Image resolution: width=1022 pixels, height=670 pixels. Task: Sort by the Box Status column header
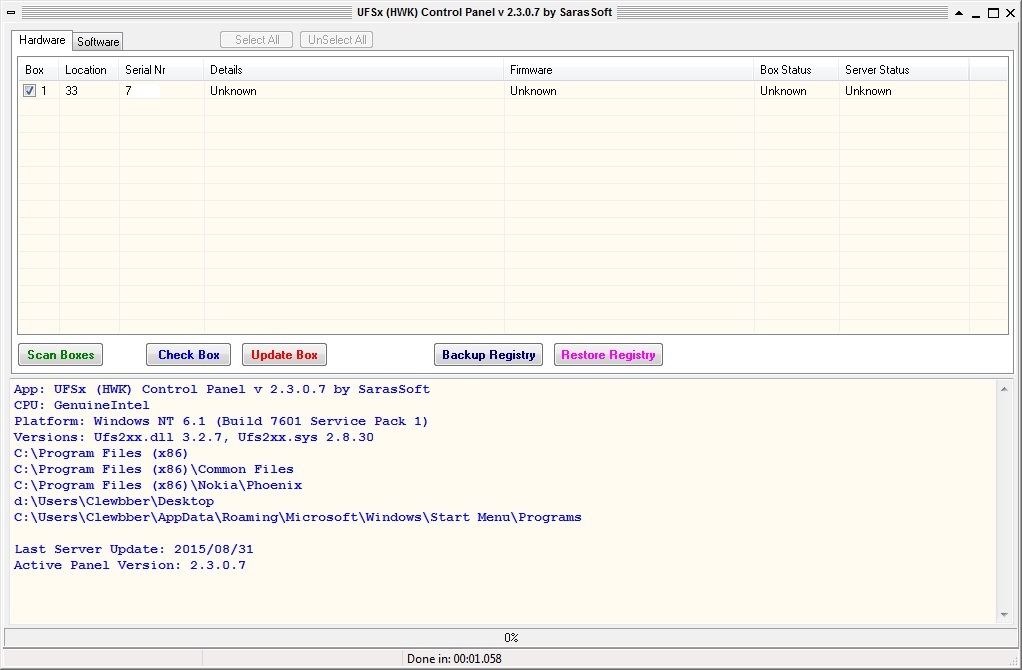[x=796, y=70]
